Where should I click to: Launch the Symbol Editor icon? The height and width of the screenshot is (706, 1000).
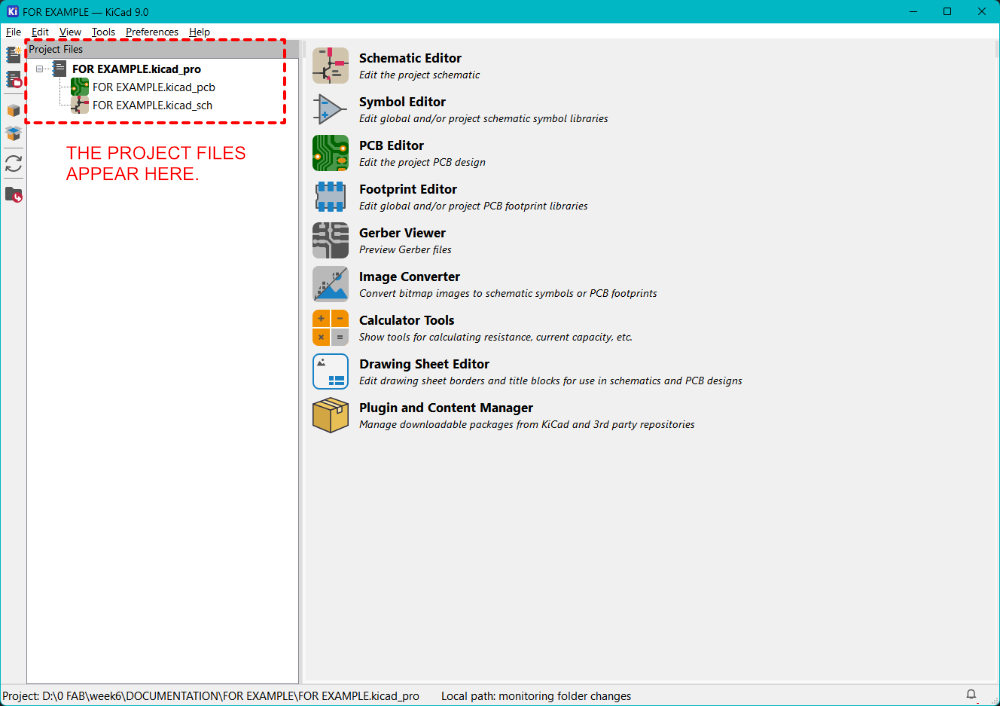330,109
